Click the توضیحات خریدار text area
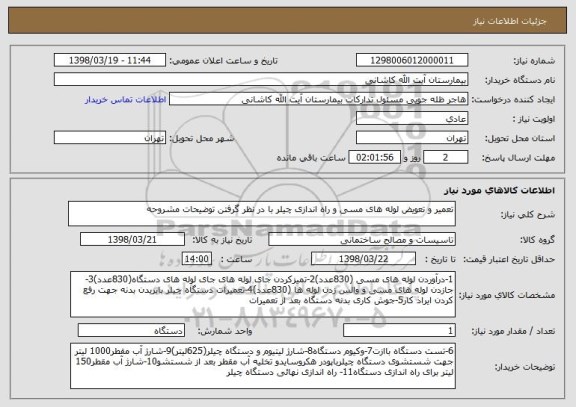Image resolution: width=576 pixels, height=407 pixels. (x=263, y=366)
